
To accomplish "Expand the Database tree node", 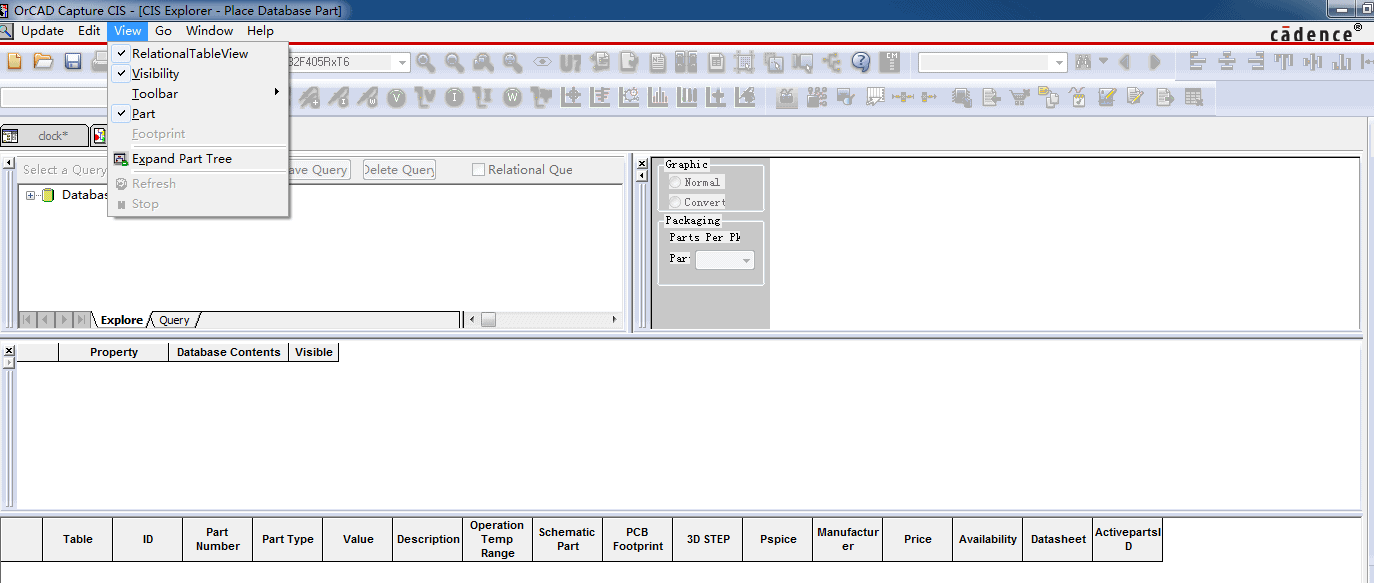I will [x=31, y=195].
